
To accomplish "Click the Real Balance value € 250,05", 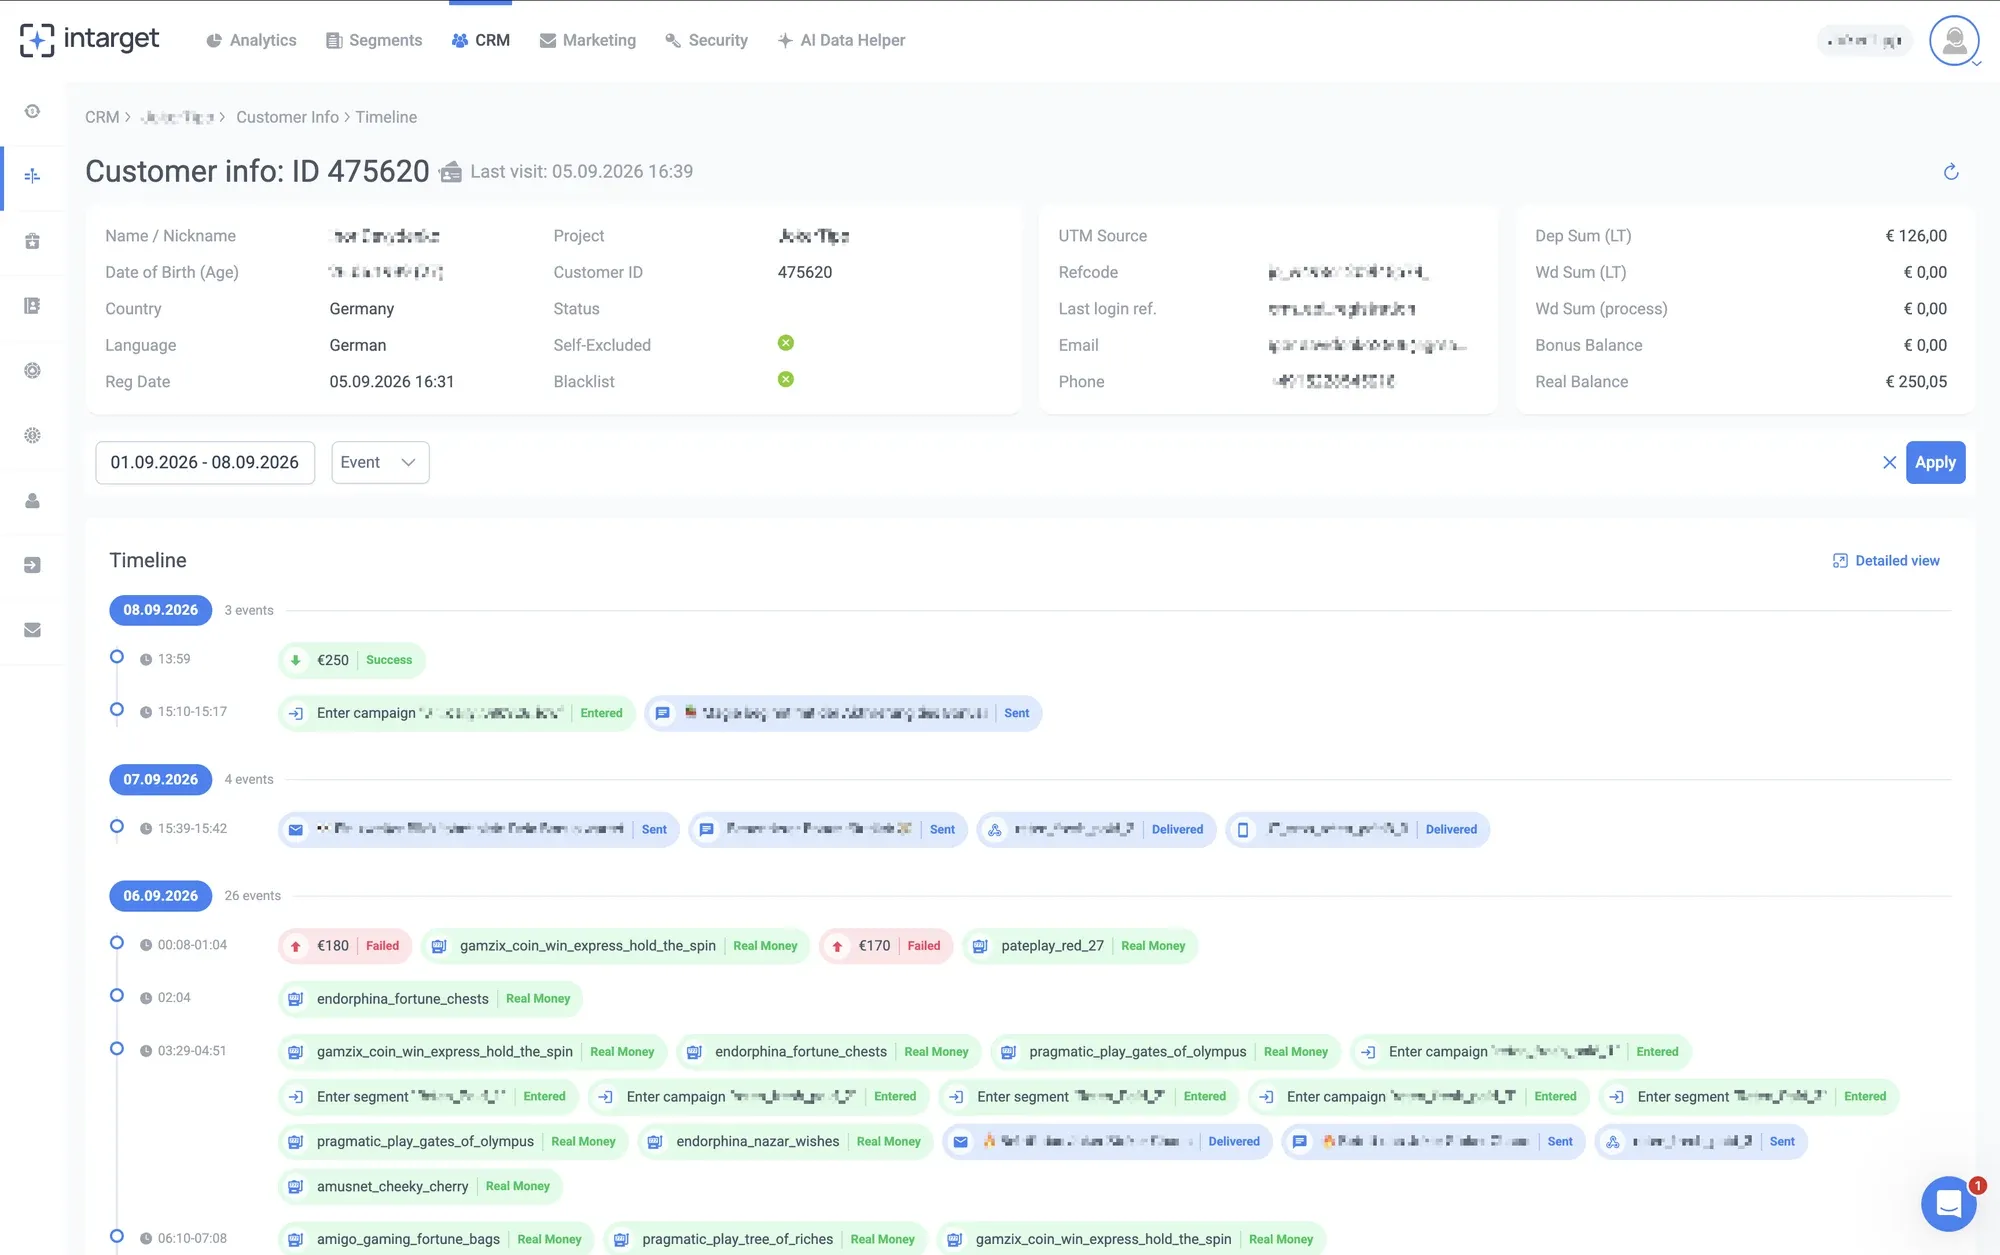I will coord(1916,382).
